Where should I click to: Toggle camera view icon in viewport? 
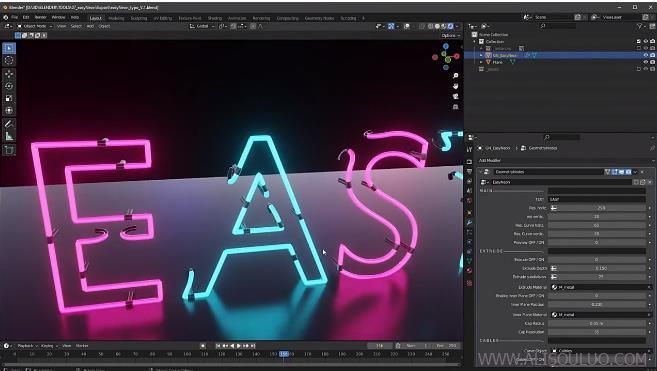pyautogui.click(x=455, y=96)
